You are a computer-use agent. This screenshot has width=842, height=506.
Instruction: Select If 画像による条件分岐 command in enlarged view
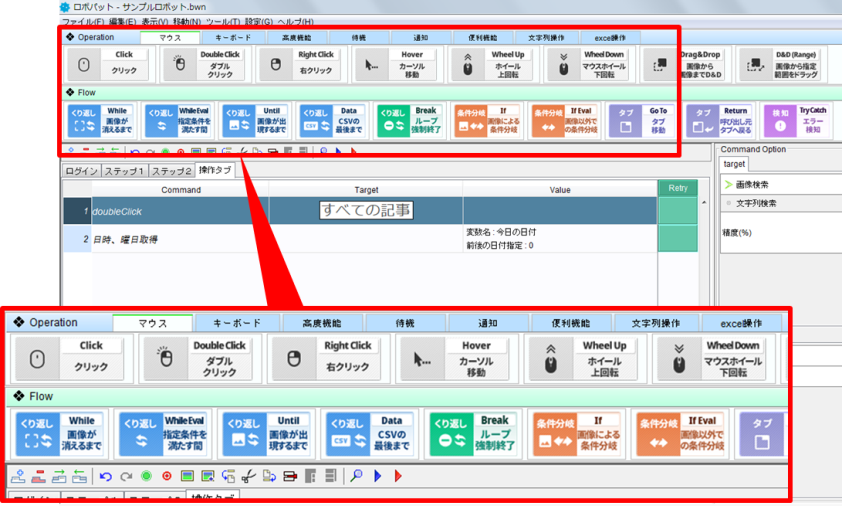pyautogui.click(x=577, y=434)
